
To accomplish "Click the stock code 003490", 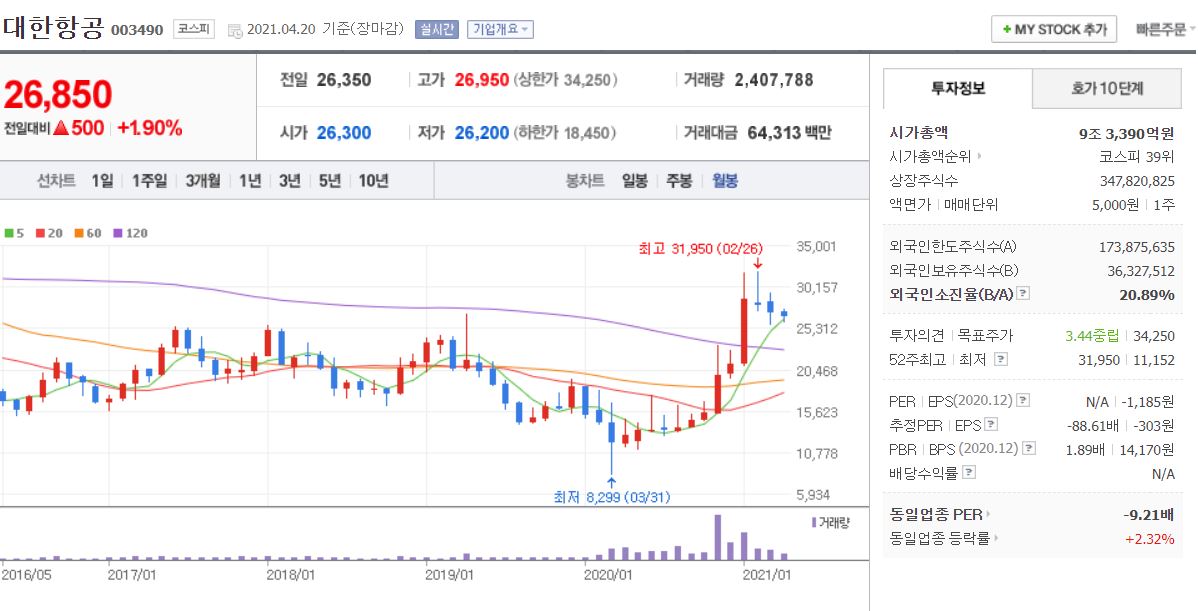I will click(x=138, y=31).
